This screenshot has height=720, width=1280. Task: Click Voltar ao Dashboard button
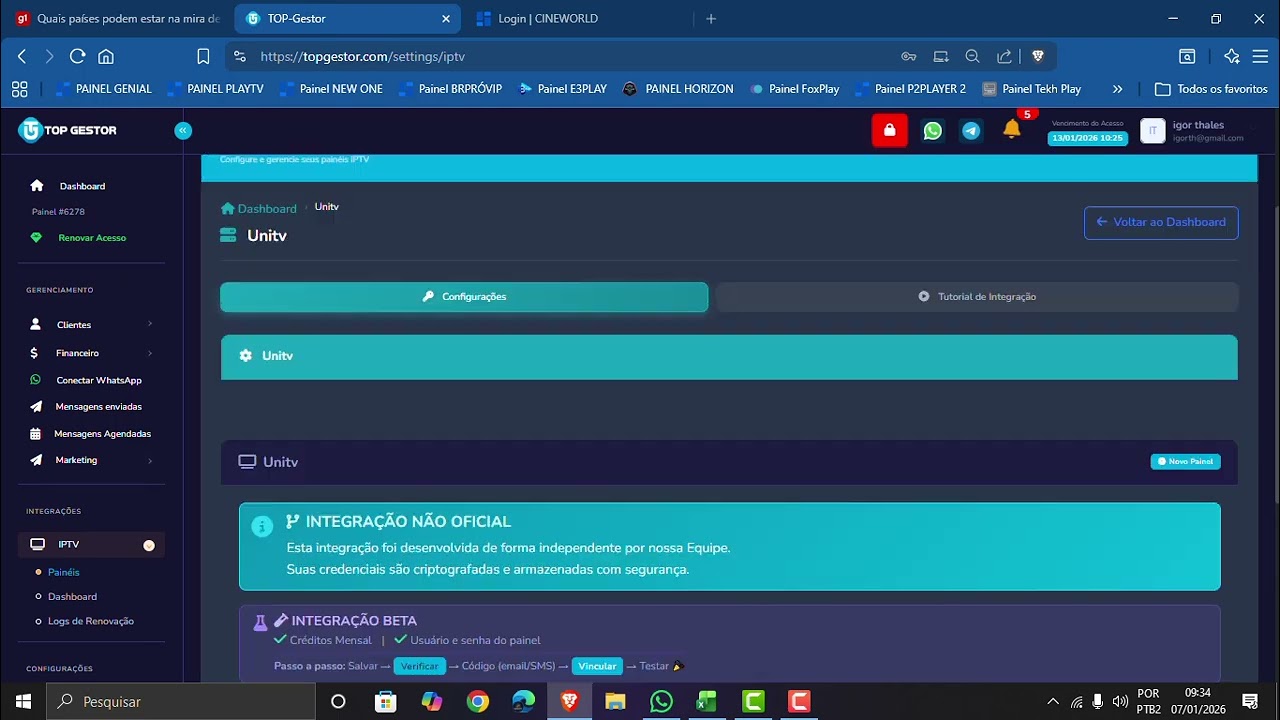pyautogui.click(x=1161, y=222)
